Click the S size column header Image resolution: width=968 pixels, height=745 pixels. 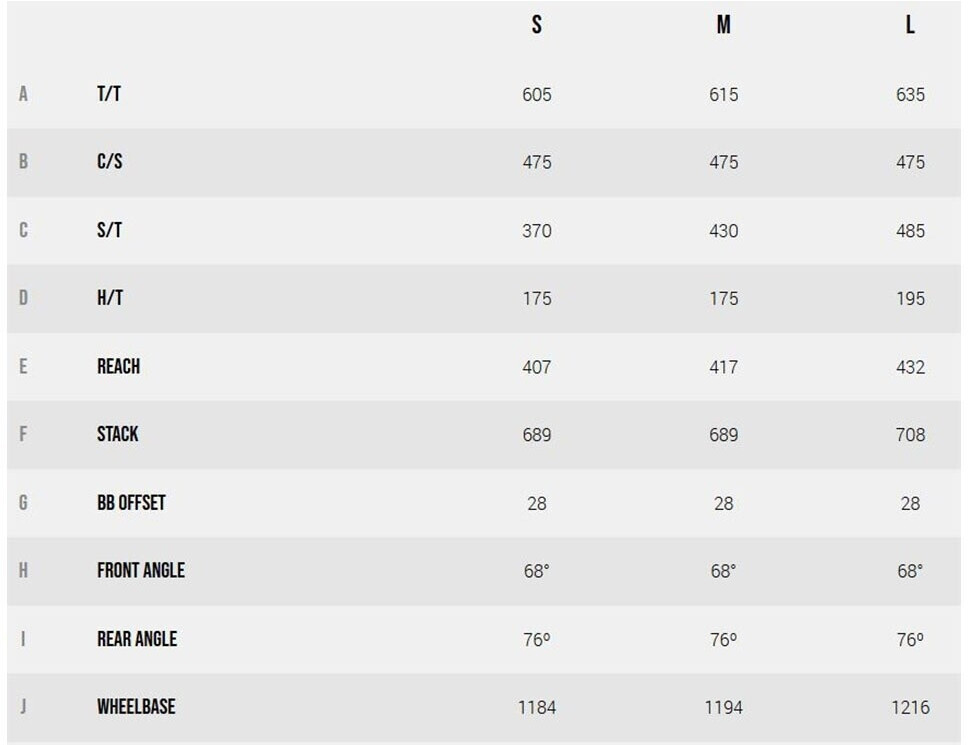tap(537, 26)
